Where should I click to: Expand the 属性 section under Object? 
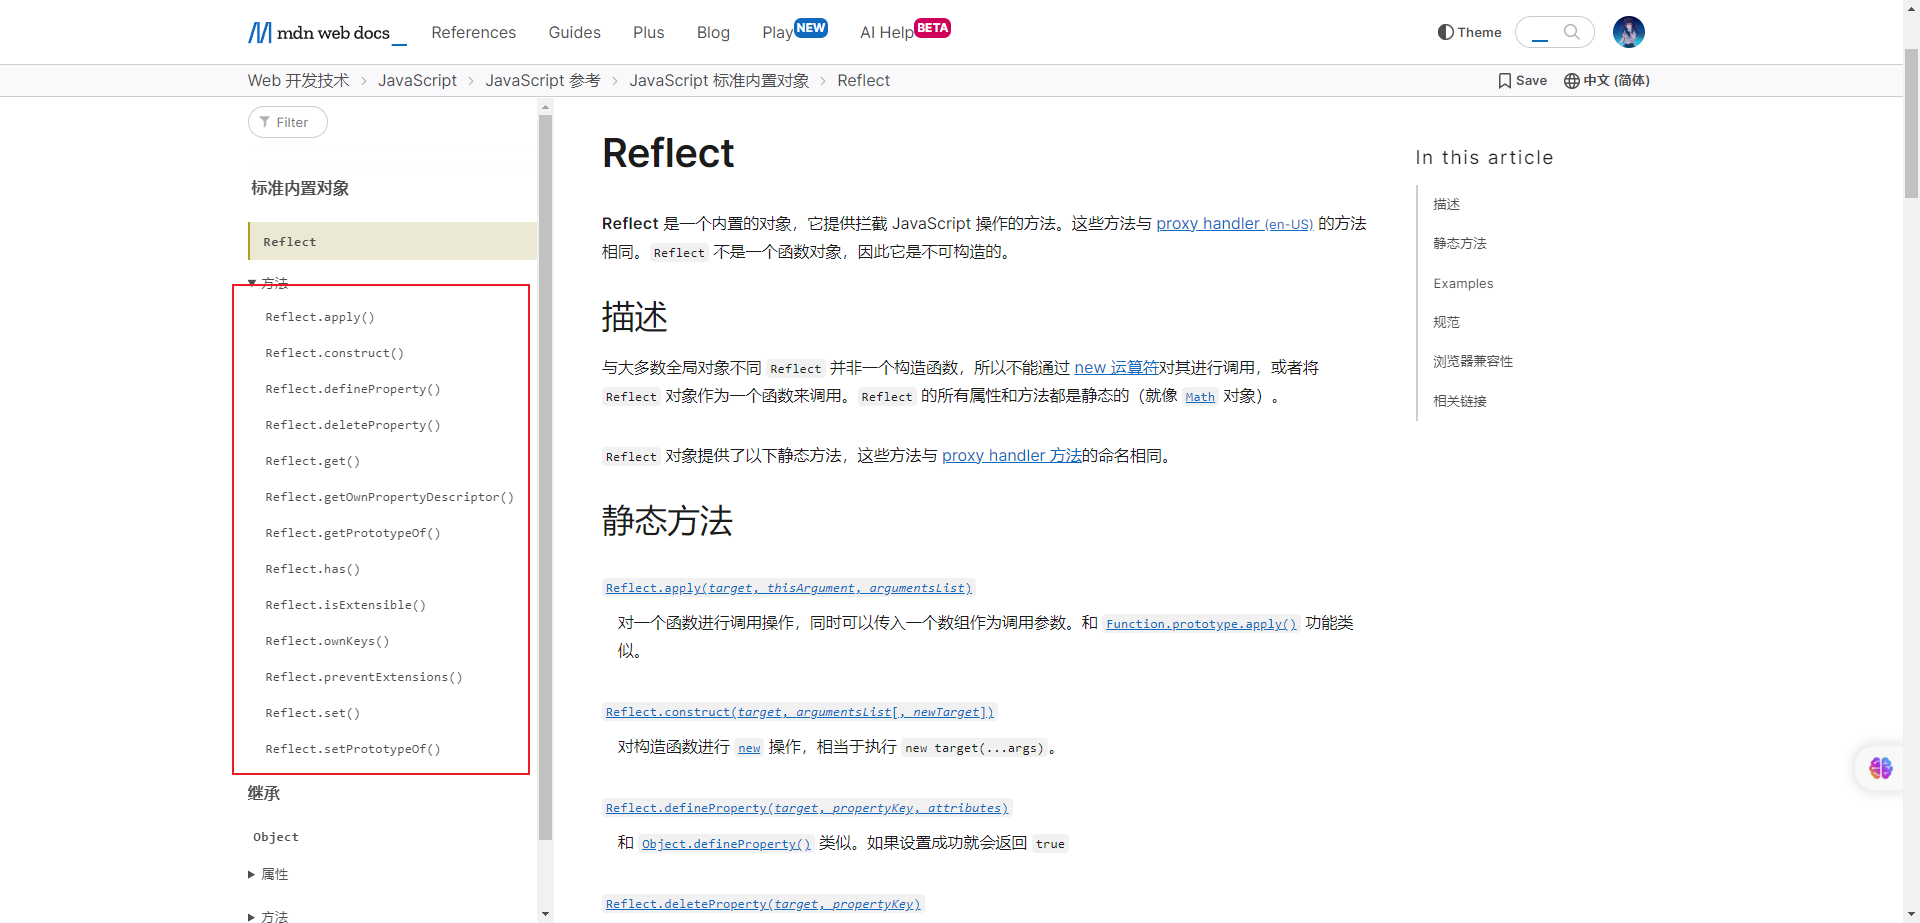(x=252, y=874)
